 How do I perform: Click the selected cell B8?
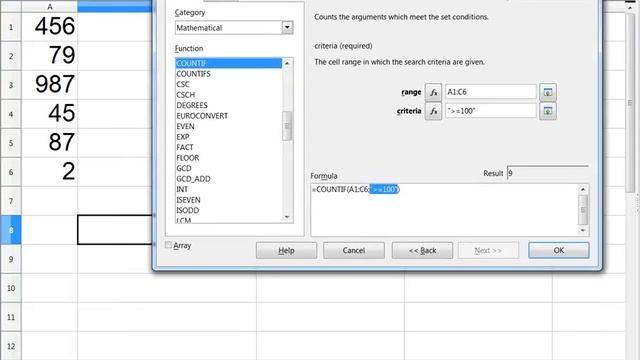tap(115, 230)
